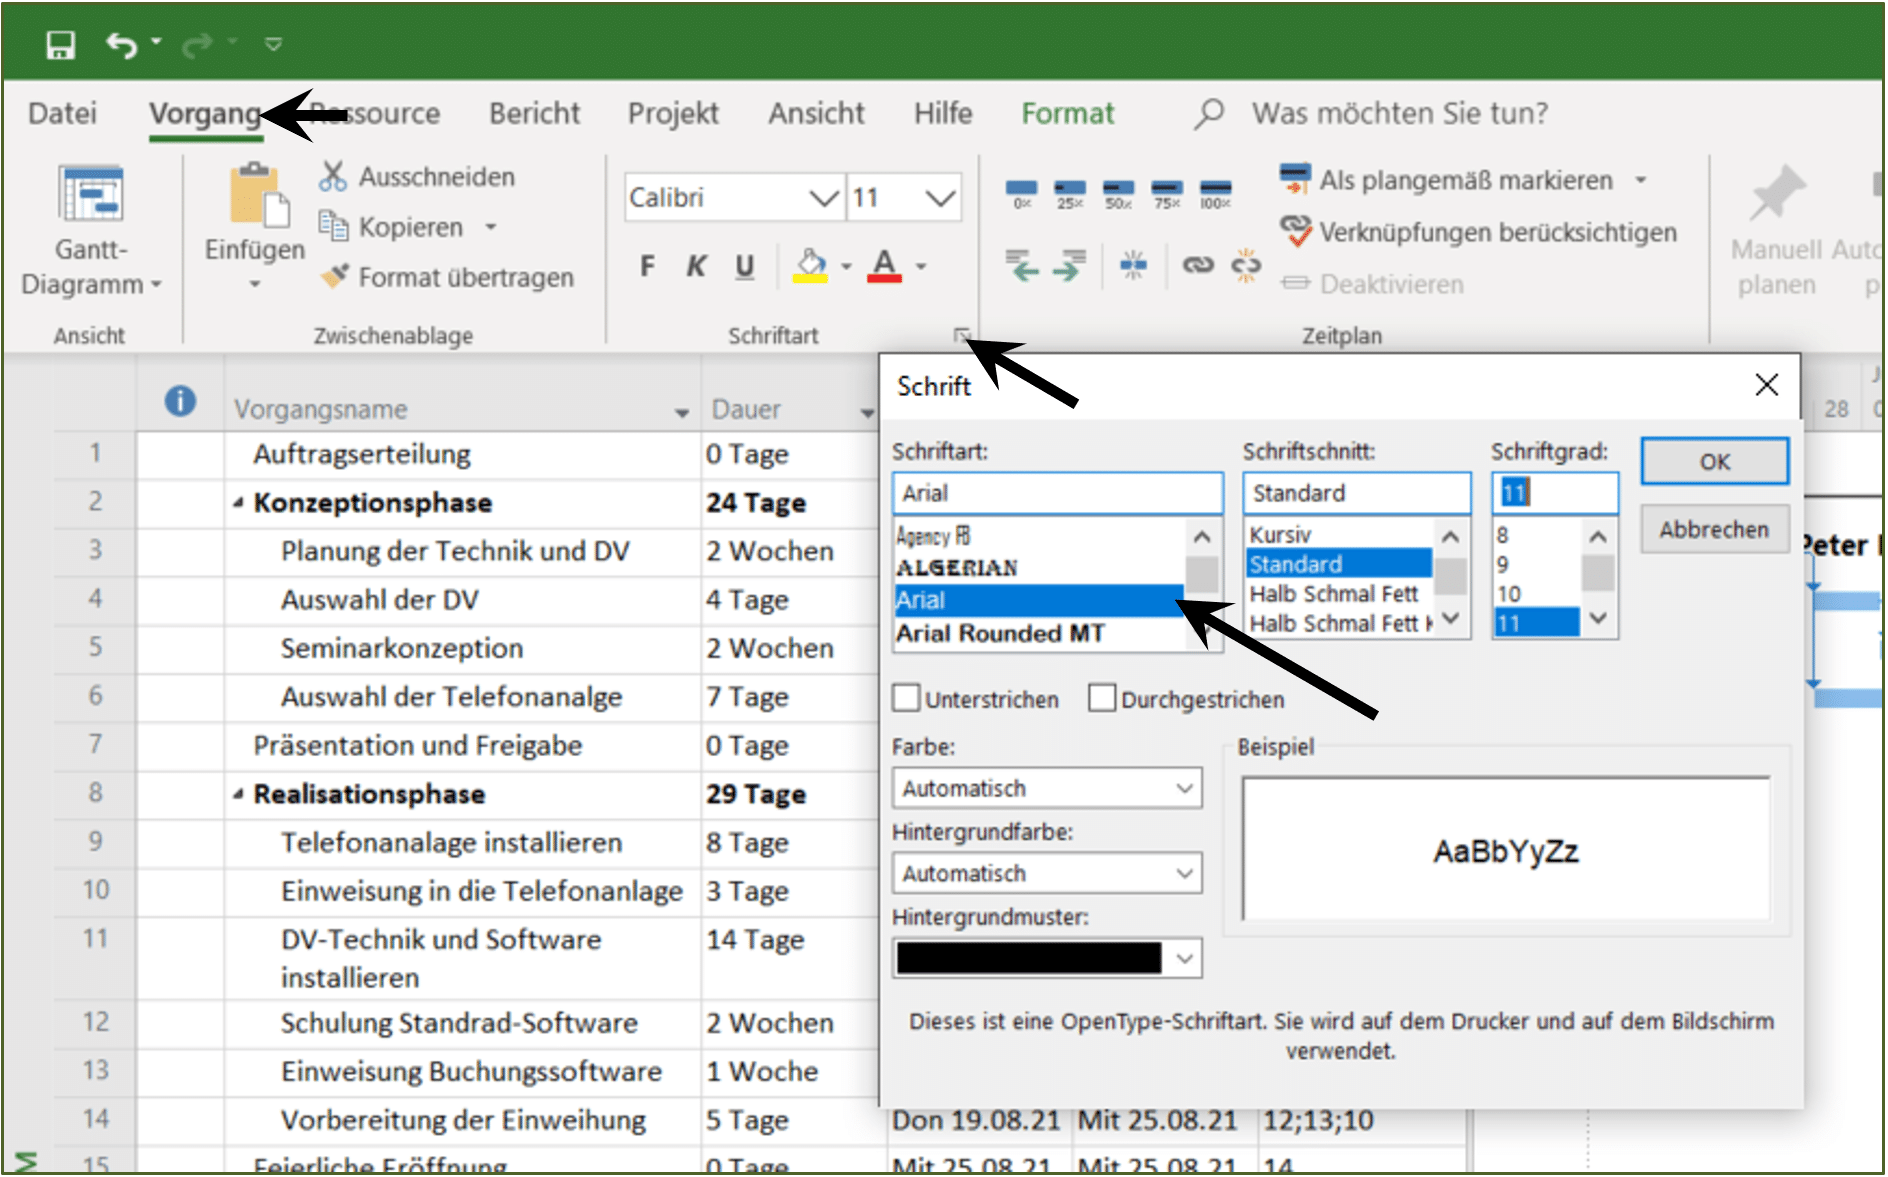1888x1177 pixels.
Task: Click the link tasks chain icon
Action: point(1198,265)
